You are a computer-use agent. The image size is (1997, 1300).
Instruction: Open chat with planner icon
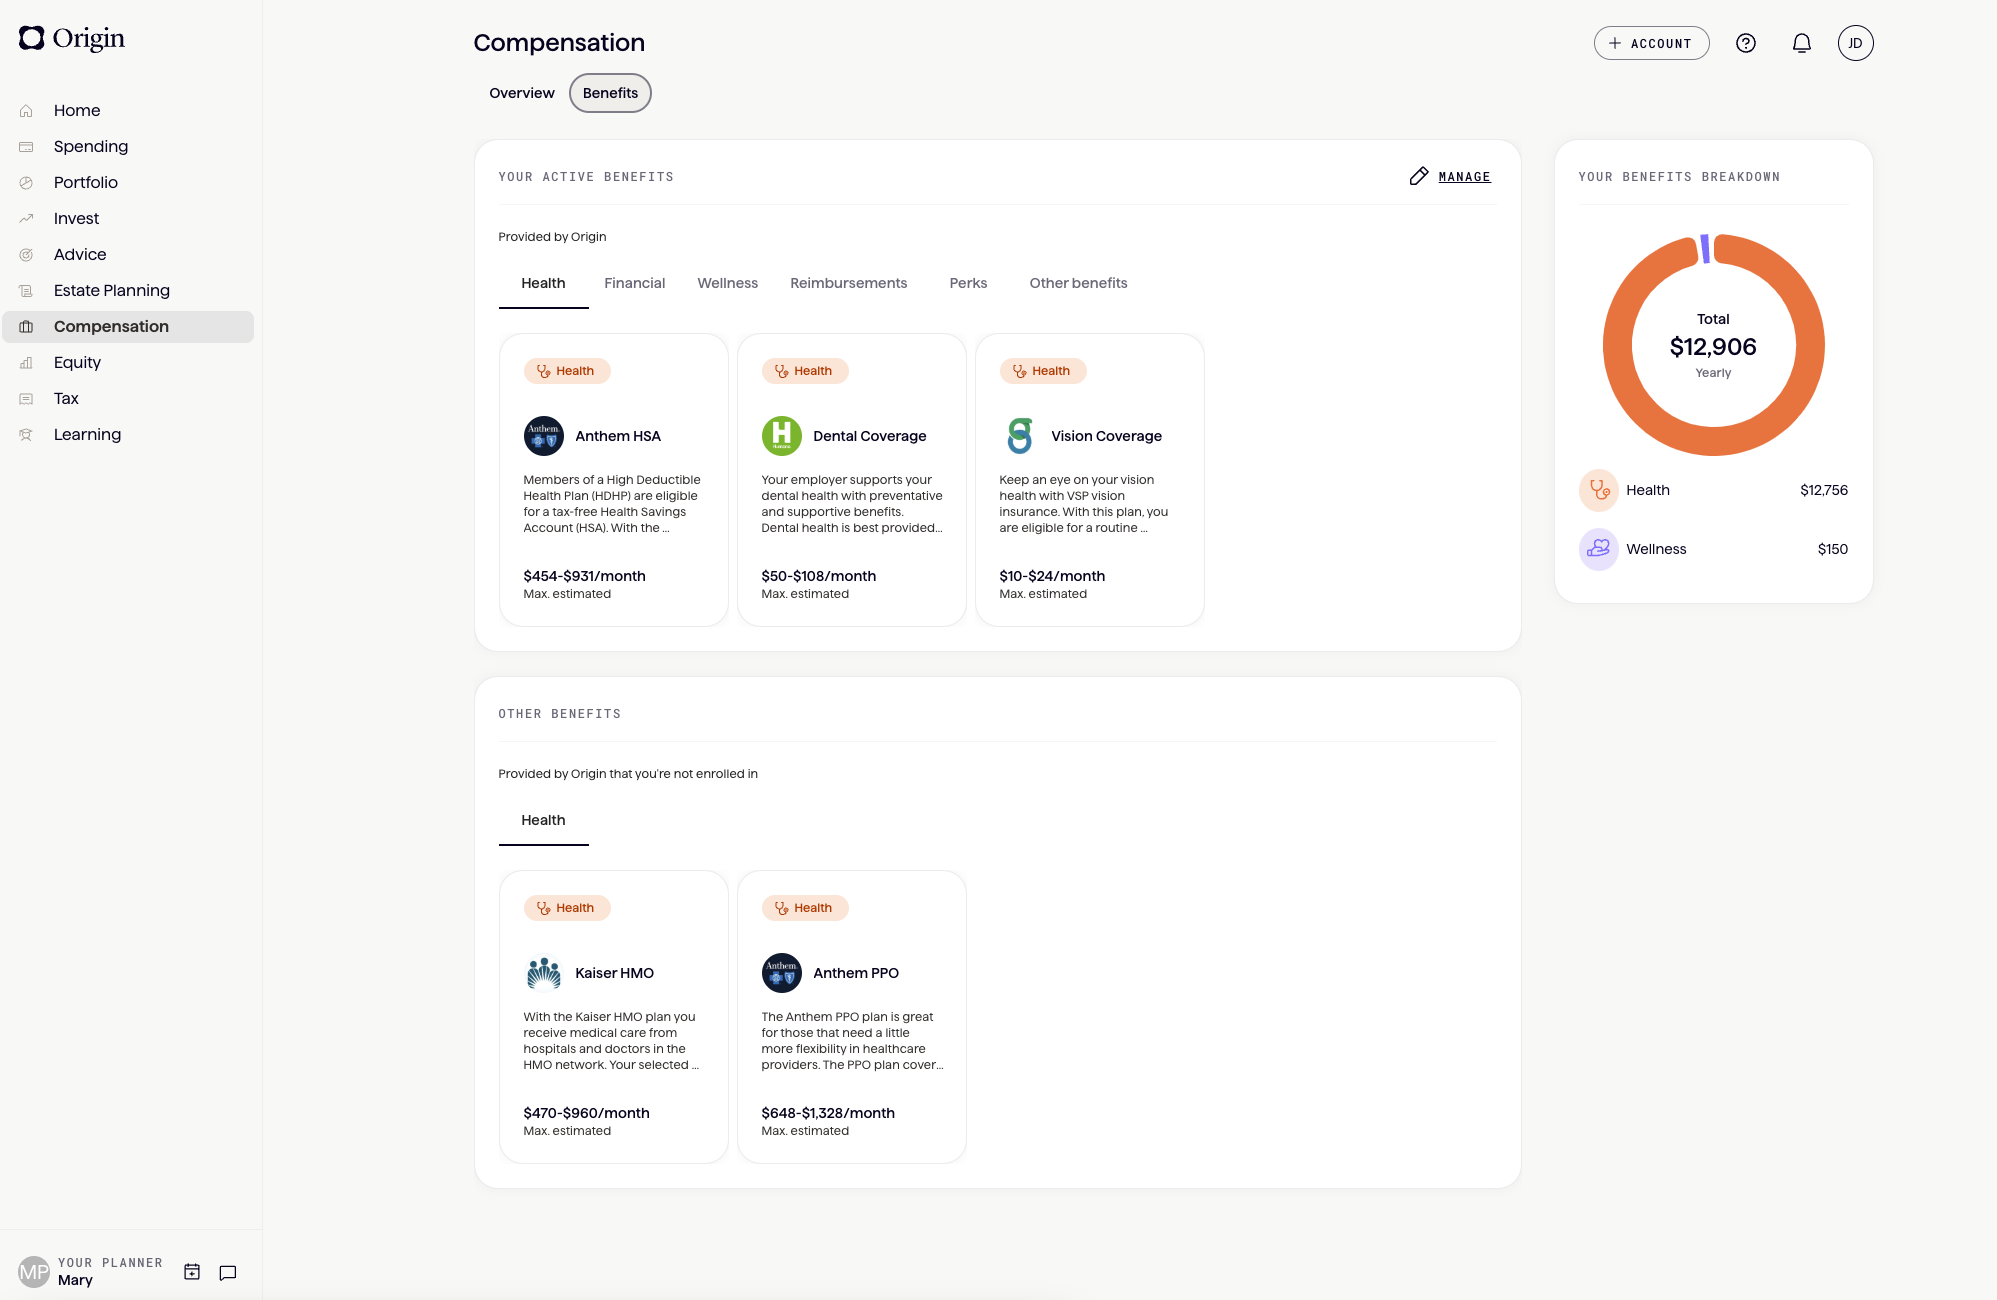(228, 1272)
